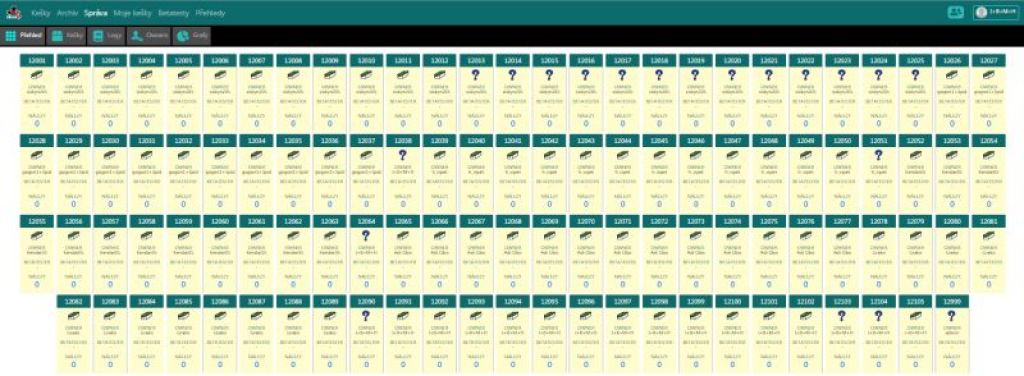Click the cache icon on card 12001
This screenshot has width=1024, height=376.
tap(37, 75)
